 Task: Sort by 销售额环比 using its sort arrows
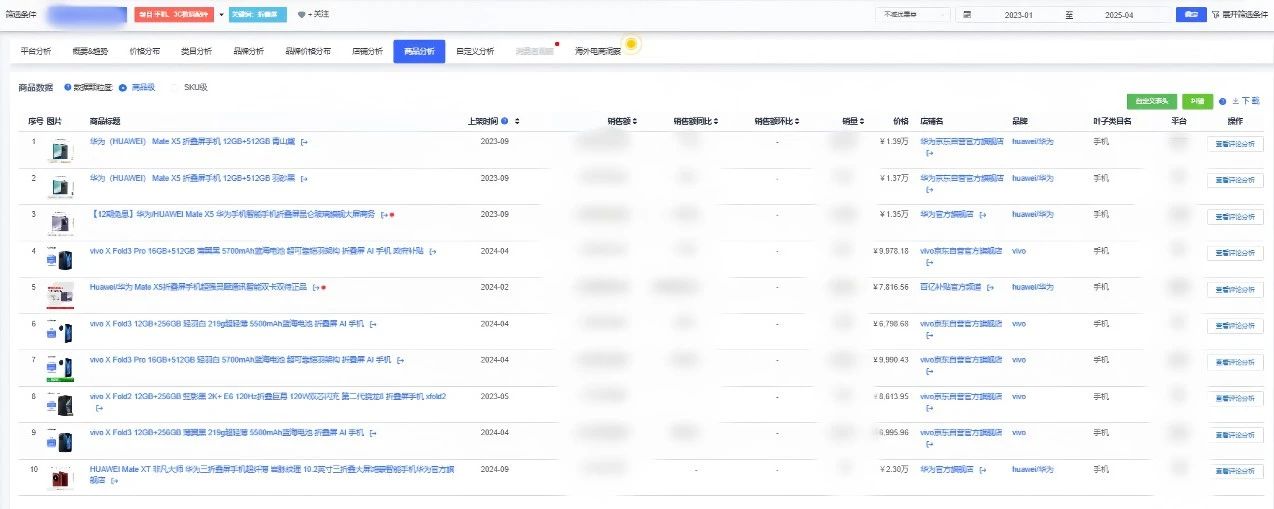click(x=797, y=121)
